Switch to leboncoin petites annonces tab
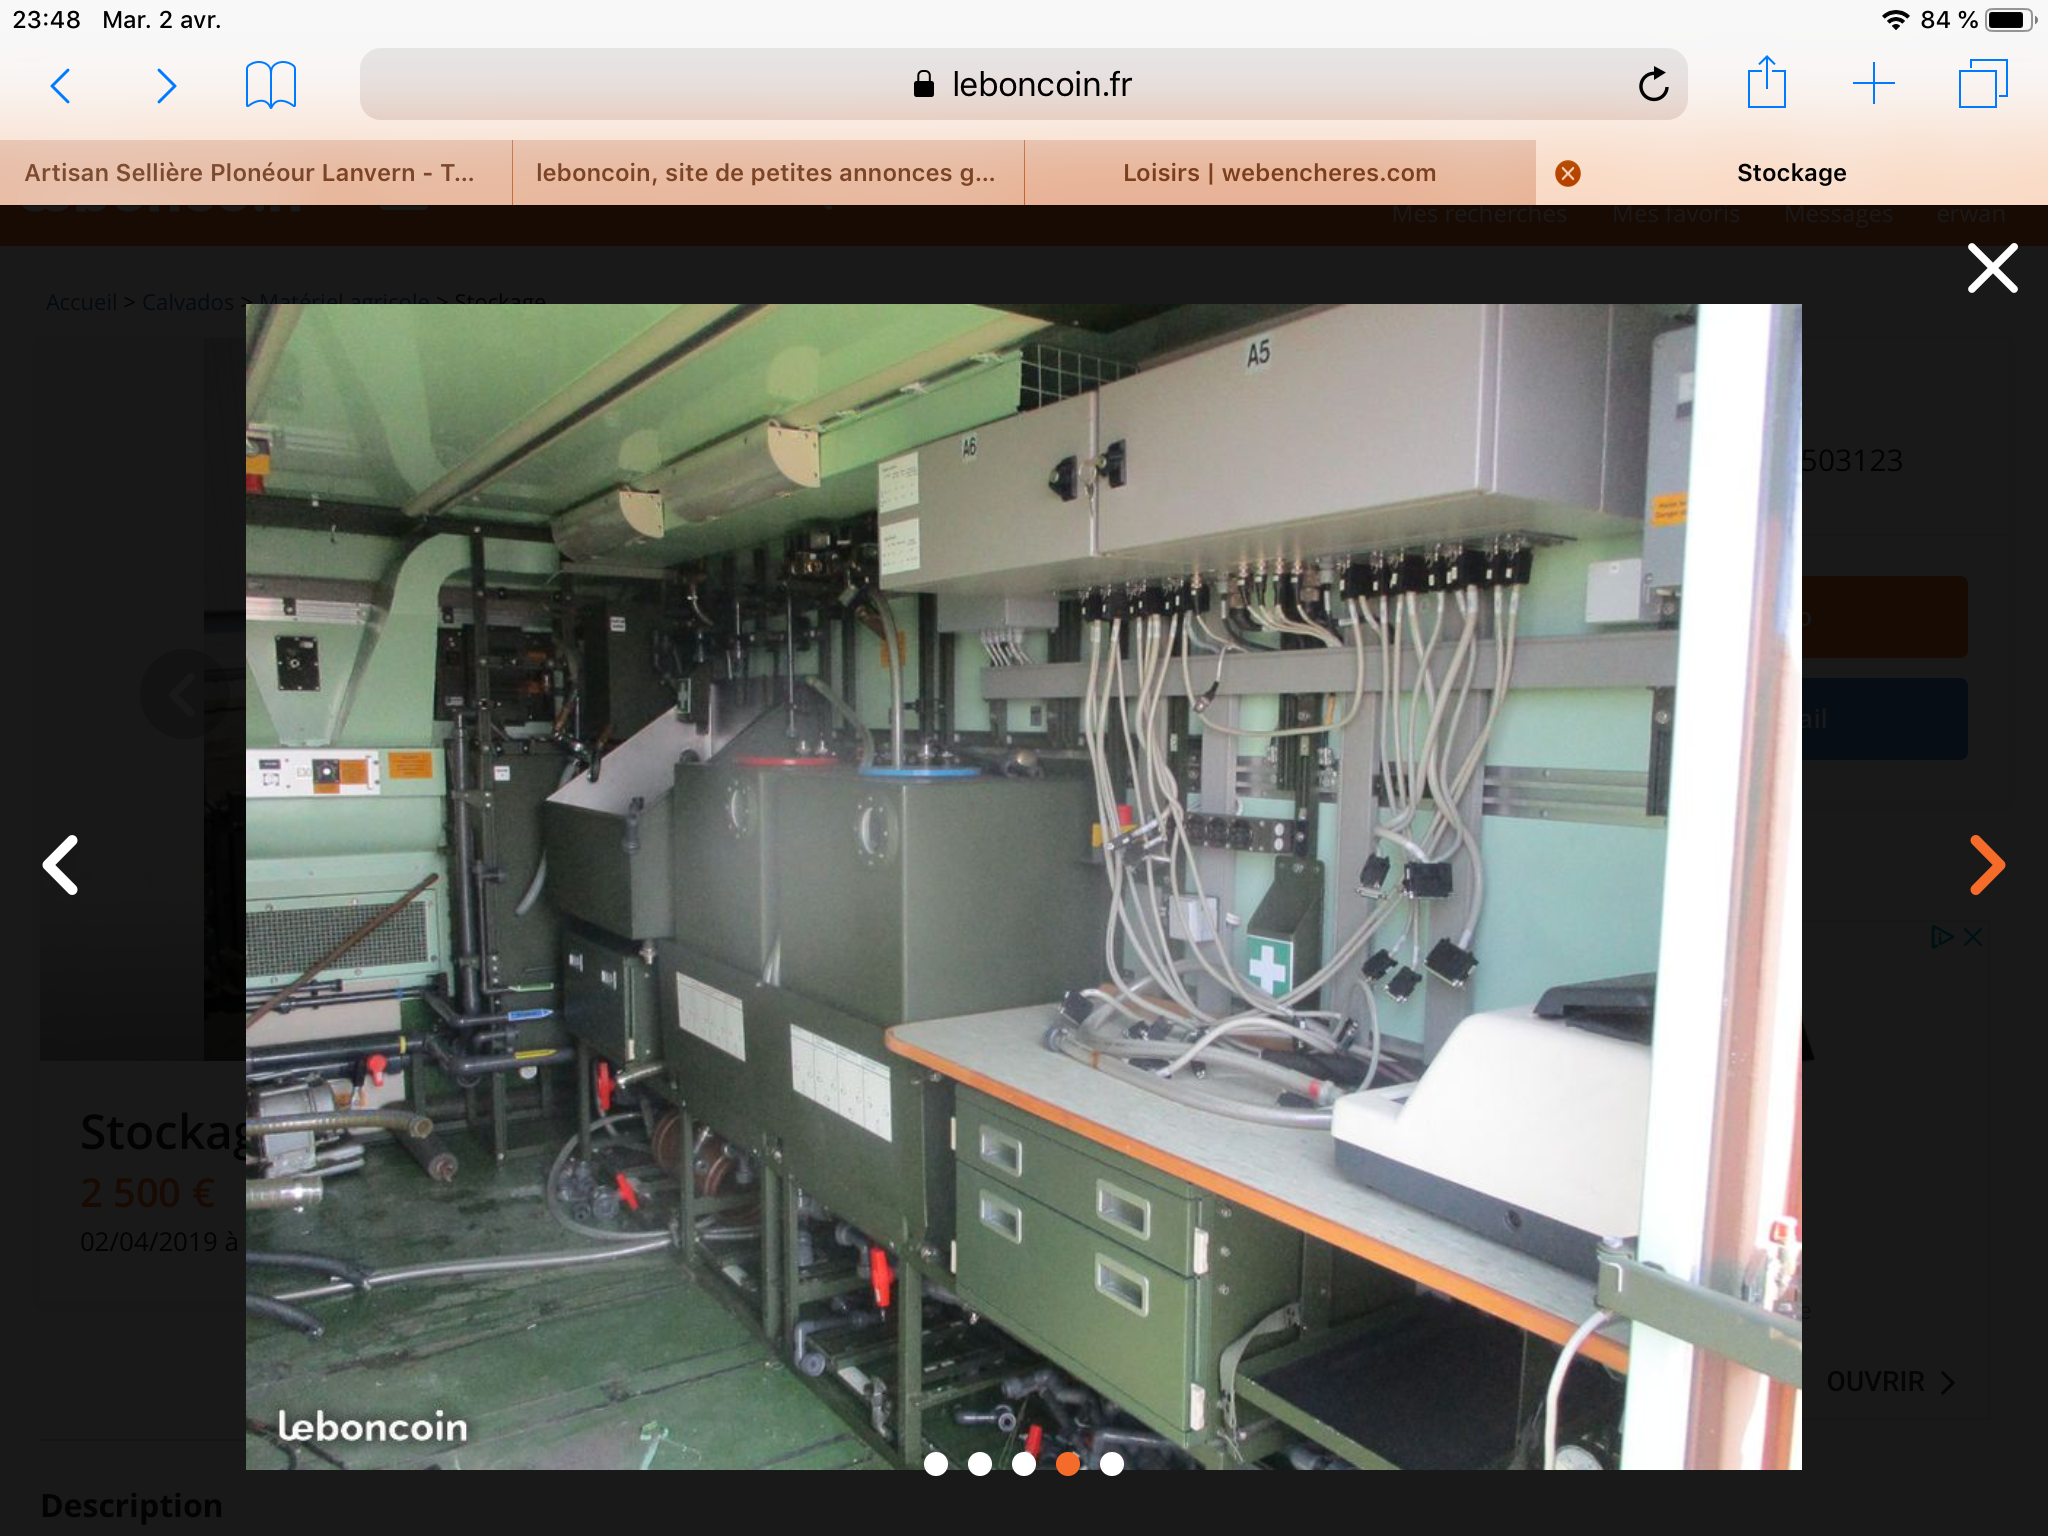This screenshot has width=2048, height=1536. [766, 173]
